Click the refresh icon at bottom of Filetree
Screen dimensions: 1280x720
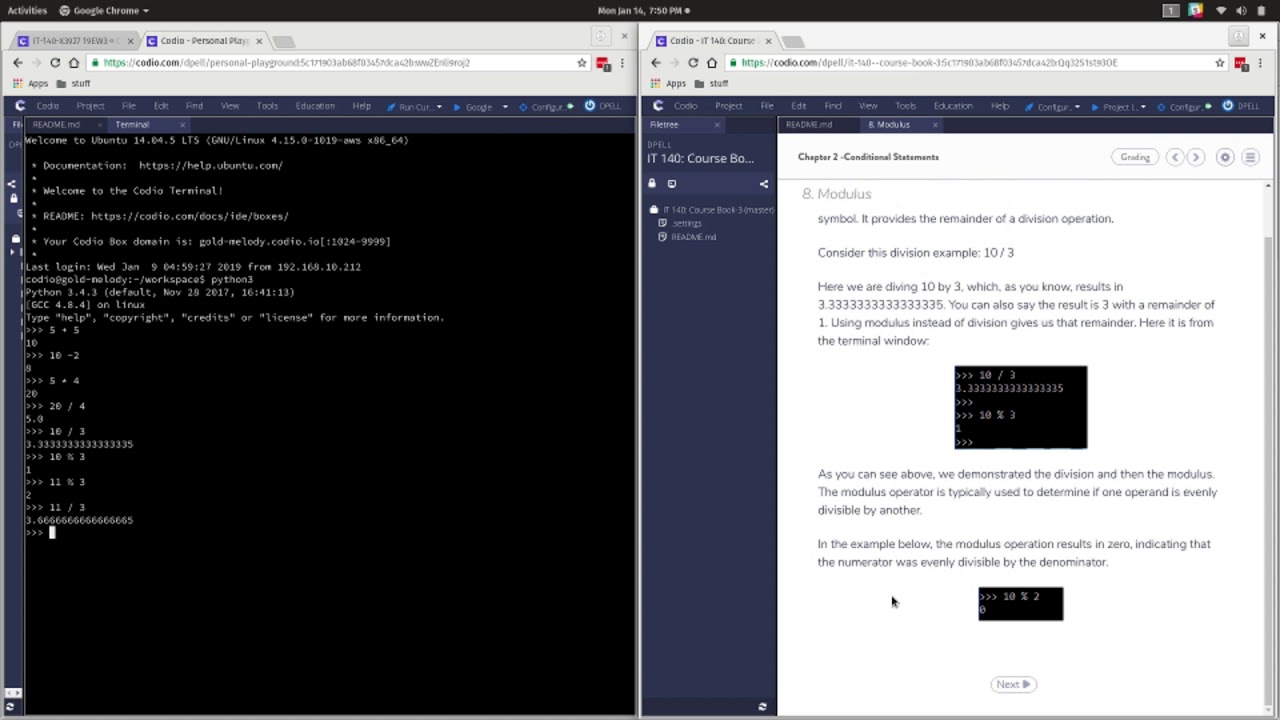coord(762,707)
